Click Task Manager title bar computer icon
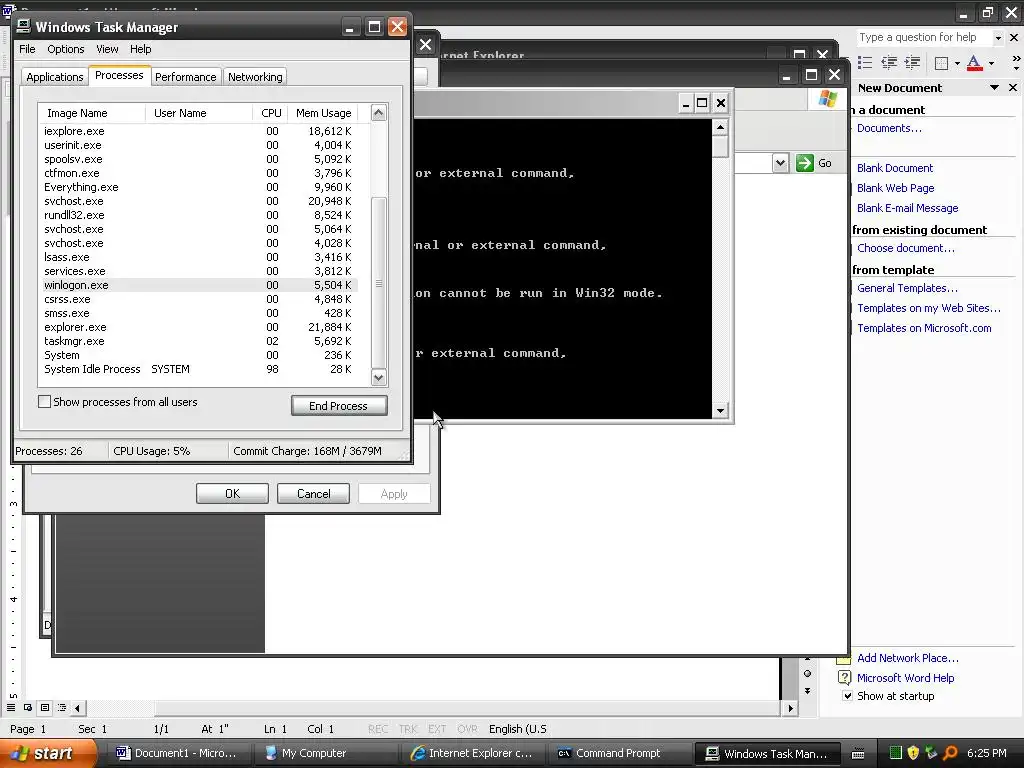Image resolution: width=1024 pixels, height=768 pixels. click(24, 26)
